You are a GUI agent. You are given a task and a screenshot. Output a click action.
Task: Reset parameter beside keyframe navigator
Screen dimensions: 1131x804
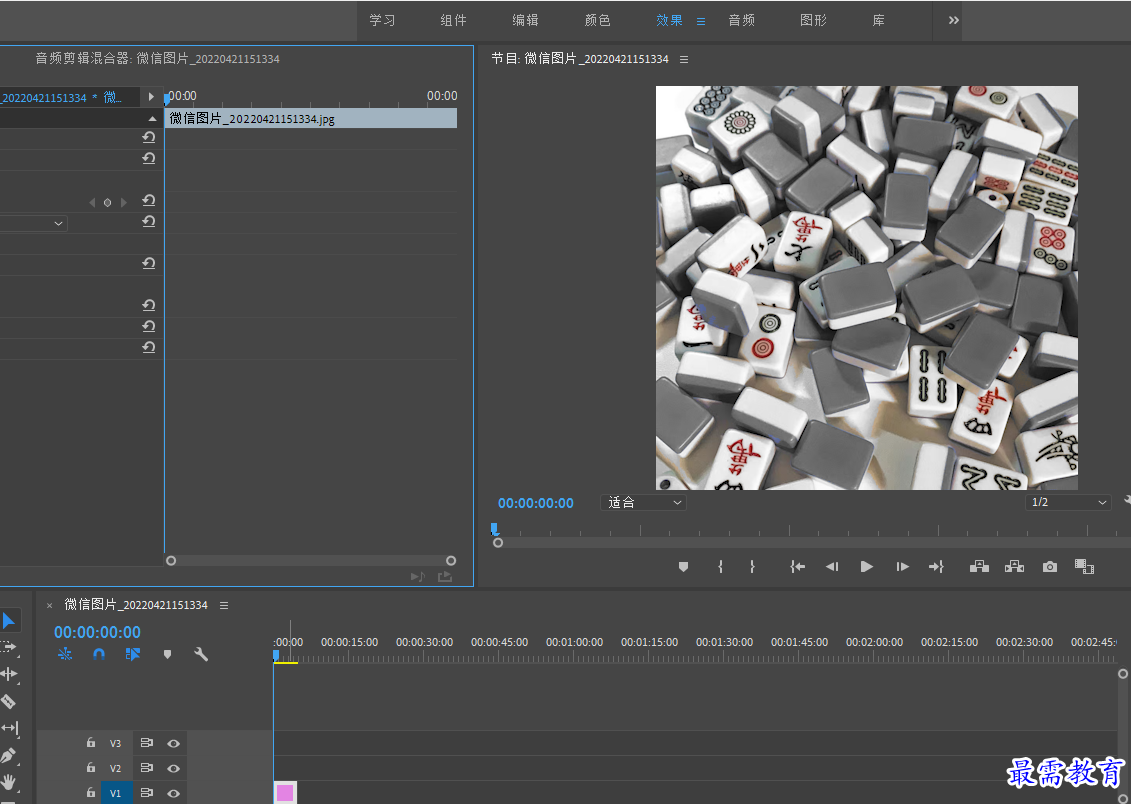(149, 200)
